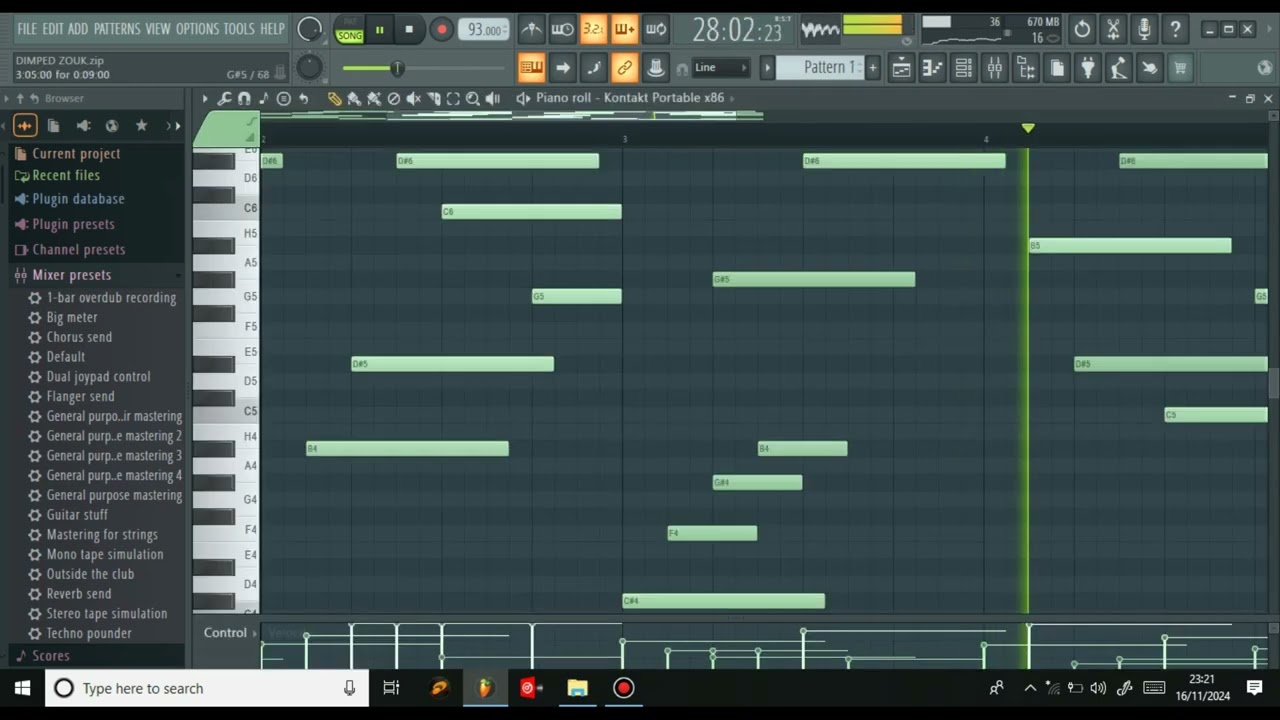1280x720 pixels.
Task: Select the Paint brush tool in piano roll
Action: (354, 98)
